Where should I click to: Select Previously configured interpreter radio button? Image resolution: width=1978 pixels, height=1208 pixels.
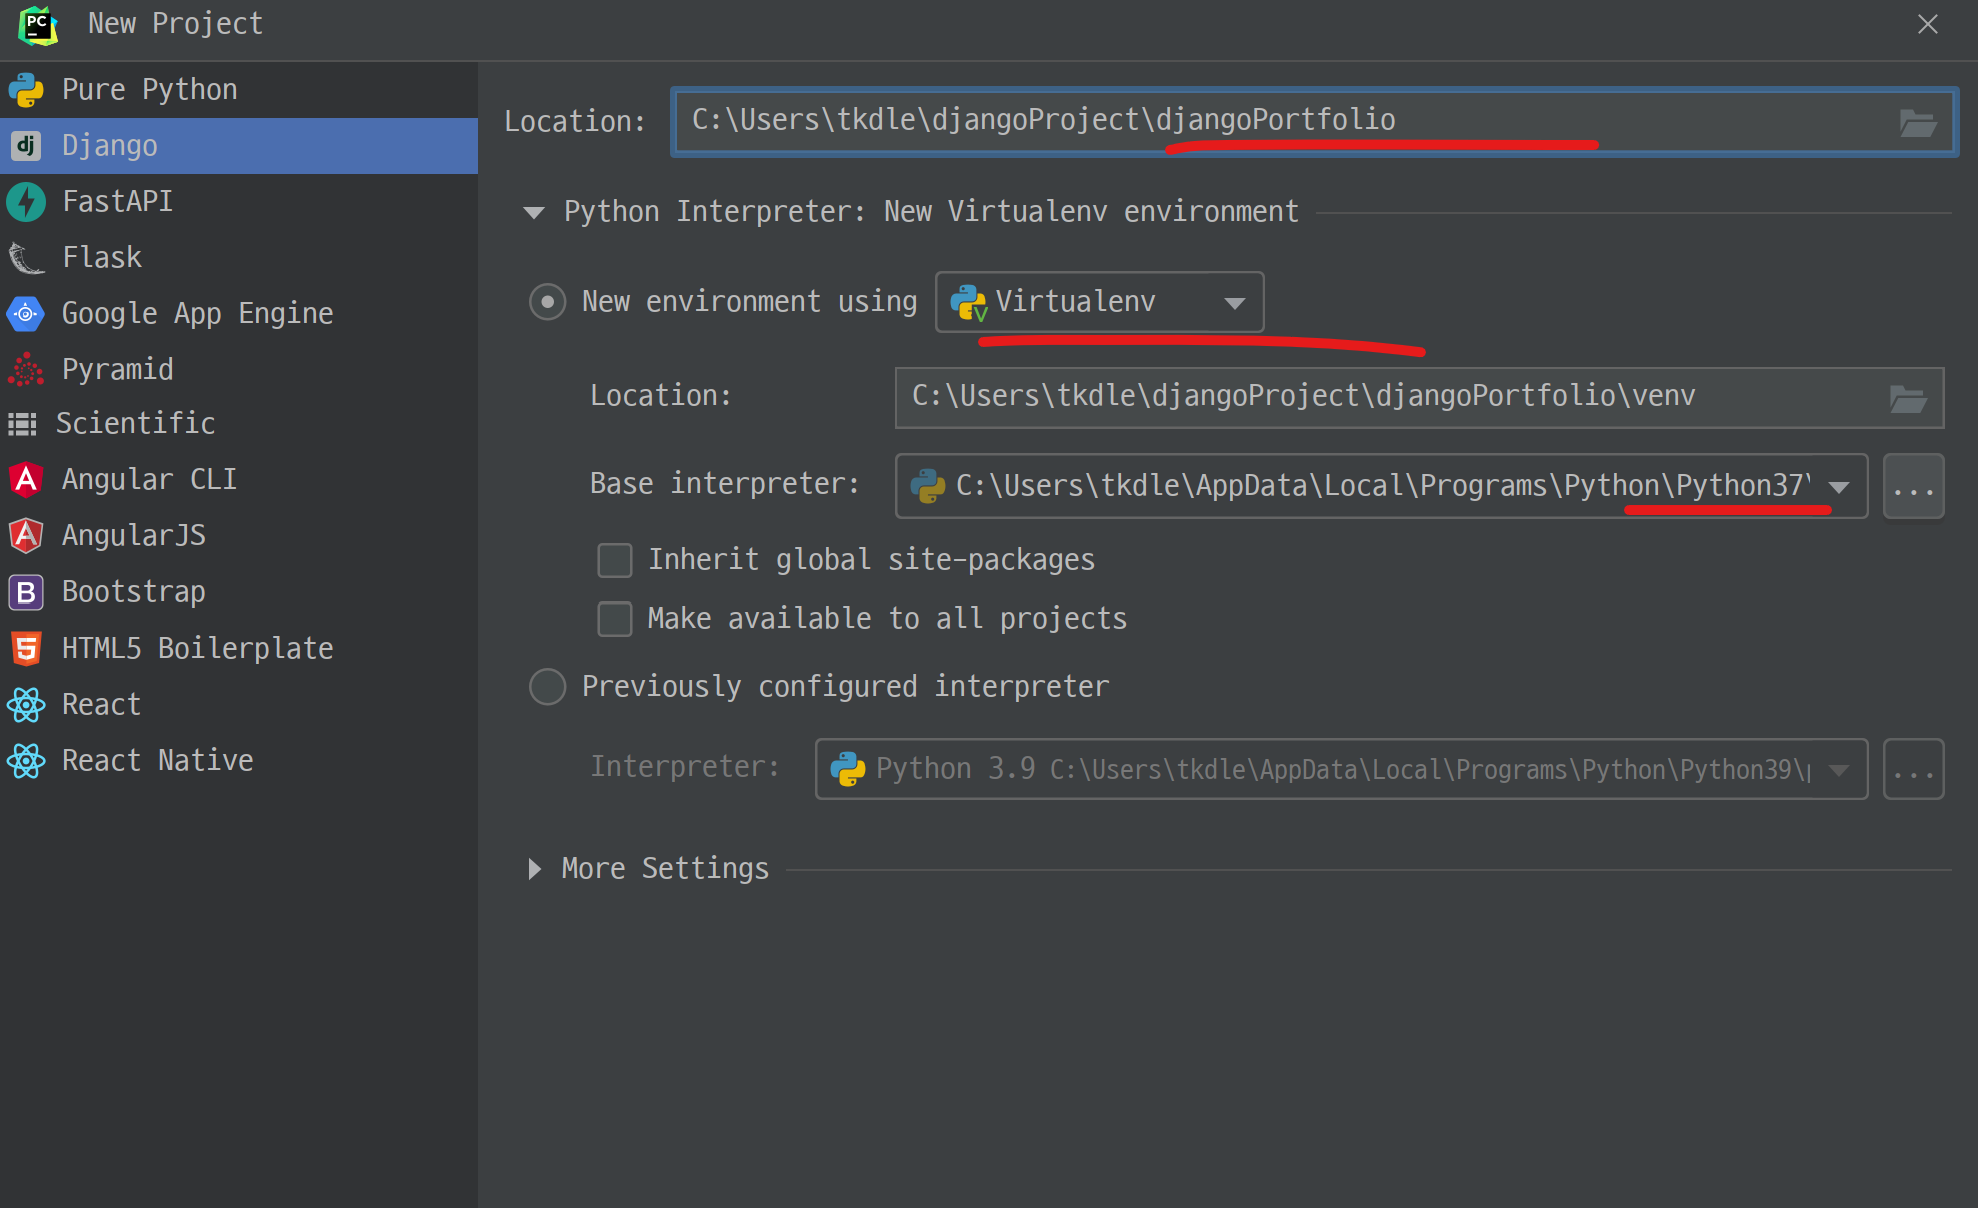point(547,687)
